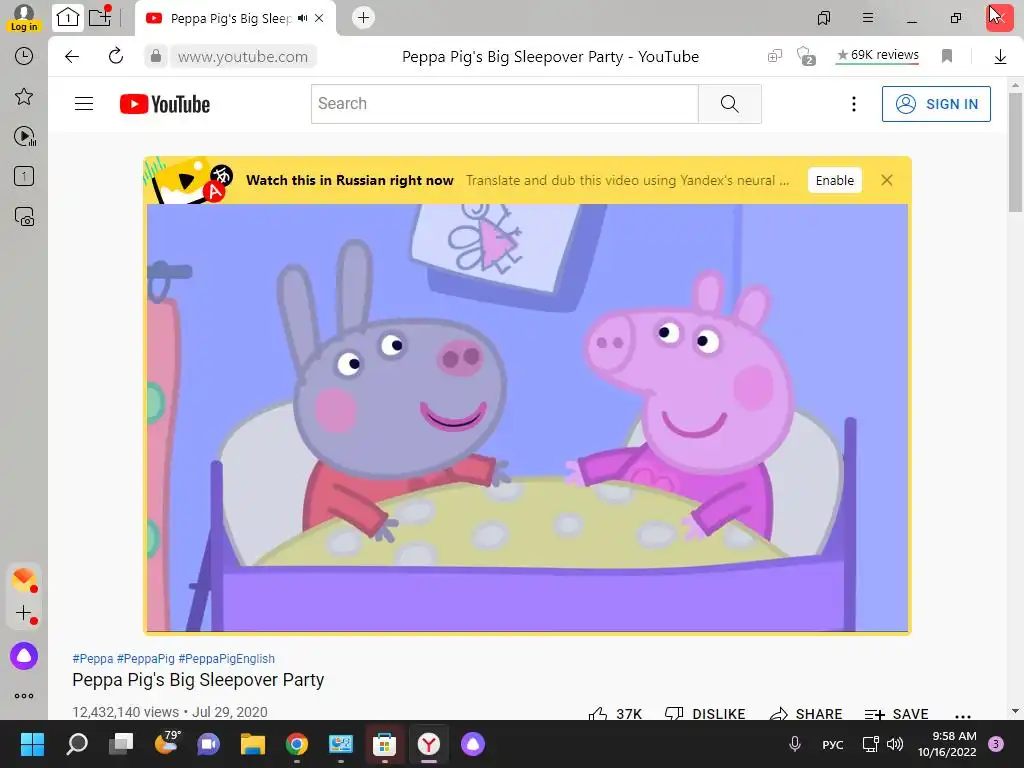Open the Teams Chat taskbar icon
Viewport: 1024px width, 768px height.
209,744
